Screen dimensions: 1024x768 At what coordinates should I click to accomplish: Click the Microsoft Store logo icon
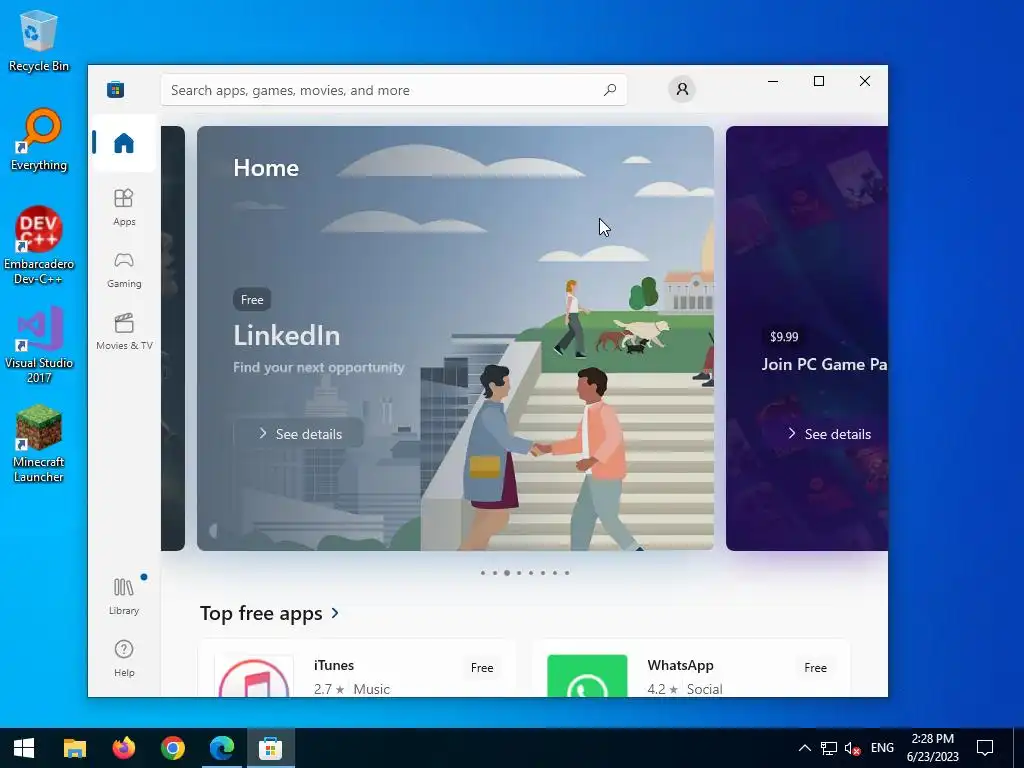[x=116, y=89]
